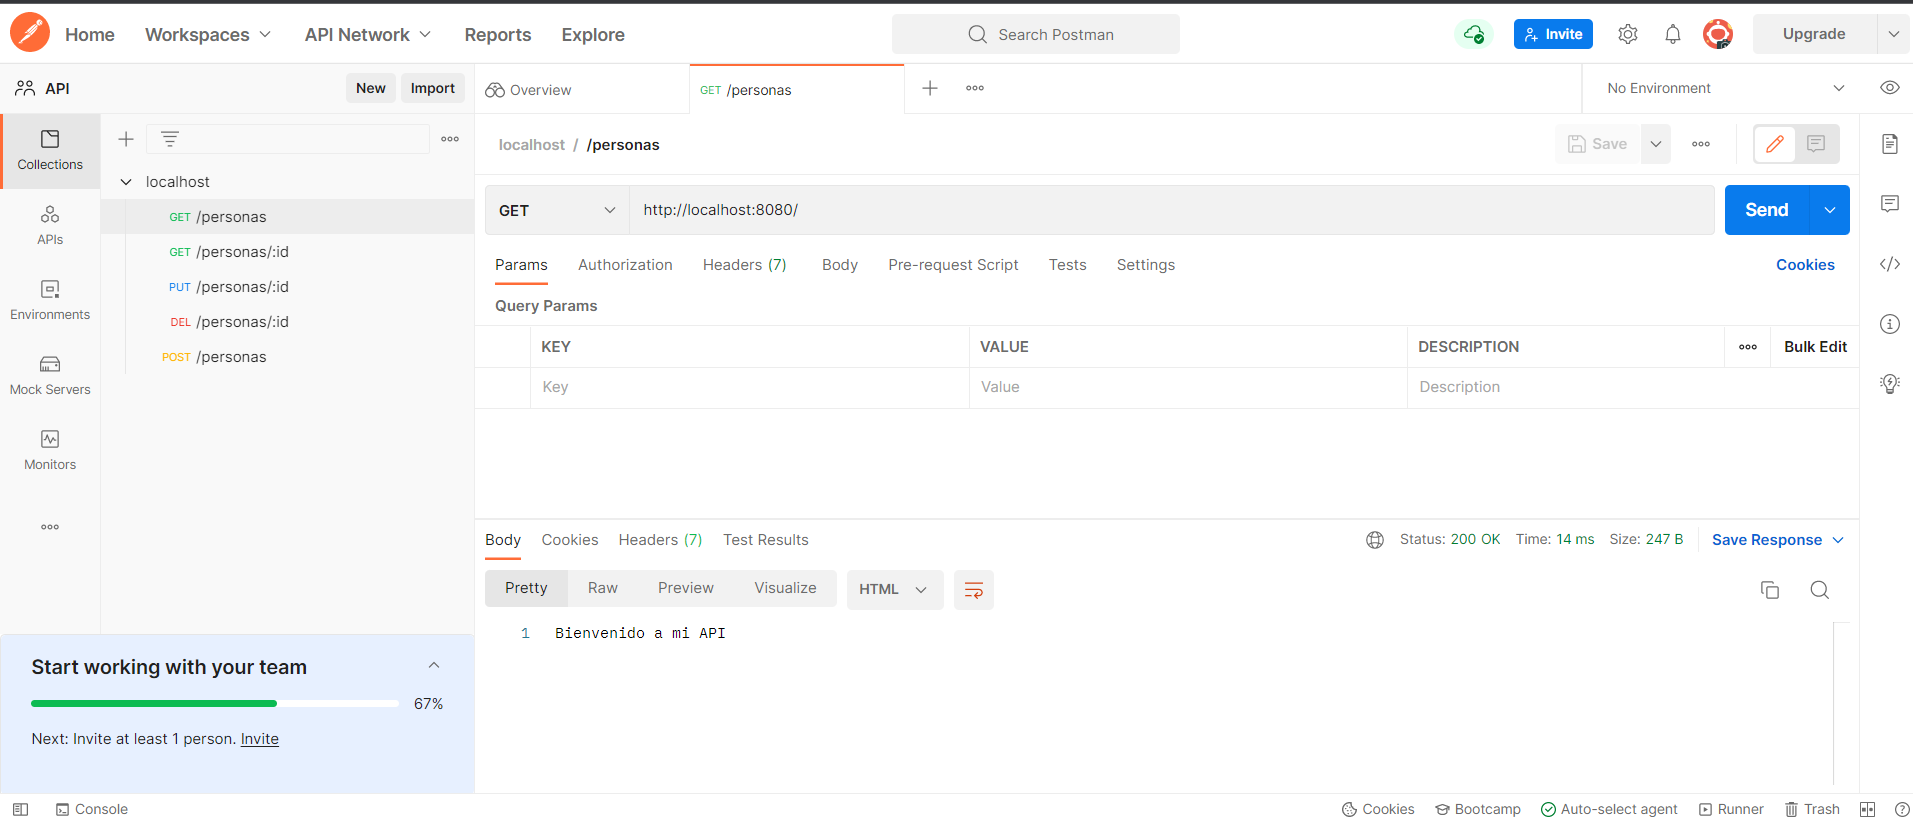The height and width of the screenshot is (822, 1913).
Task: Click the team onboarding progress bar
Action: click(215, 704)
